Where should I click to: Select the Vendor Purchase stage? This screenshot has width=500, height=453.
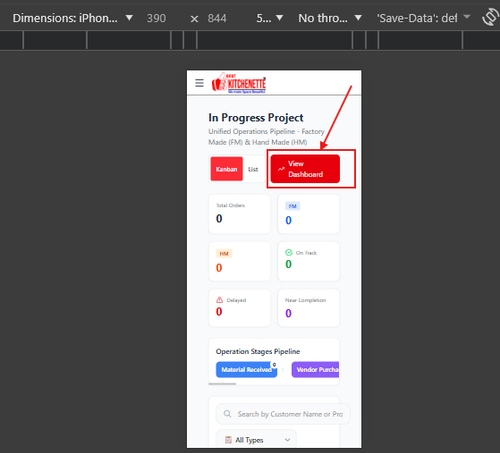[x=315, y=369]
